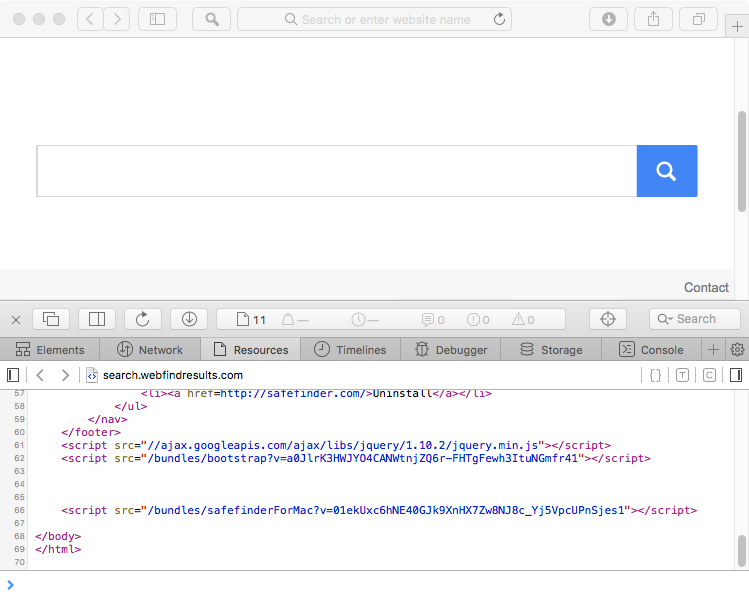Go back with the Safari back button
This screenshot has height=600, width=749.
(x=90, y=19)
